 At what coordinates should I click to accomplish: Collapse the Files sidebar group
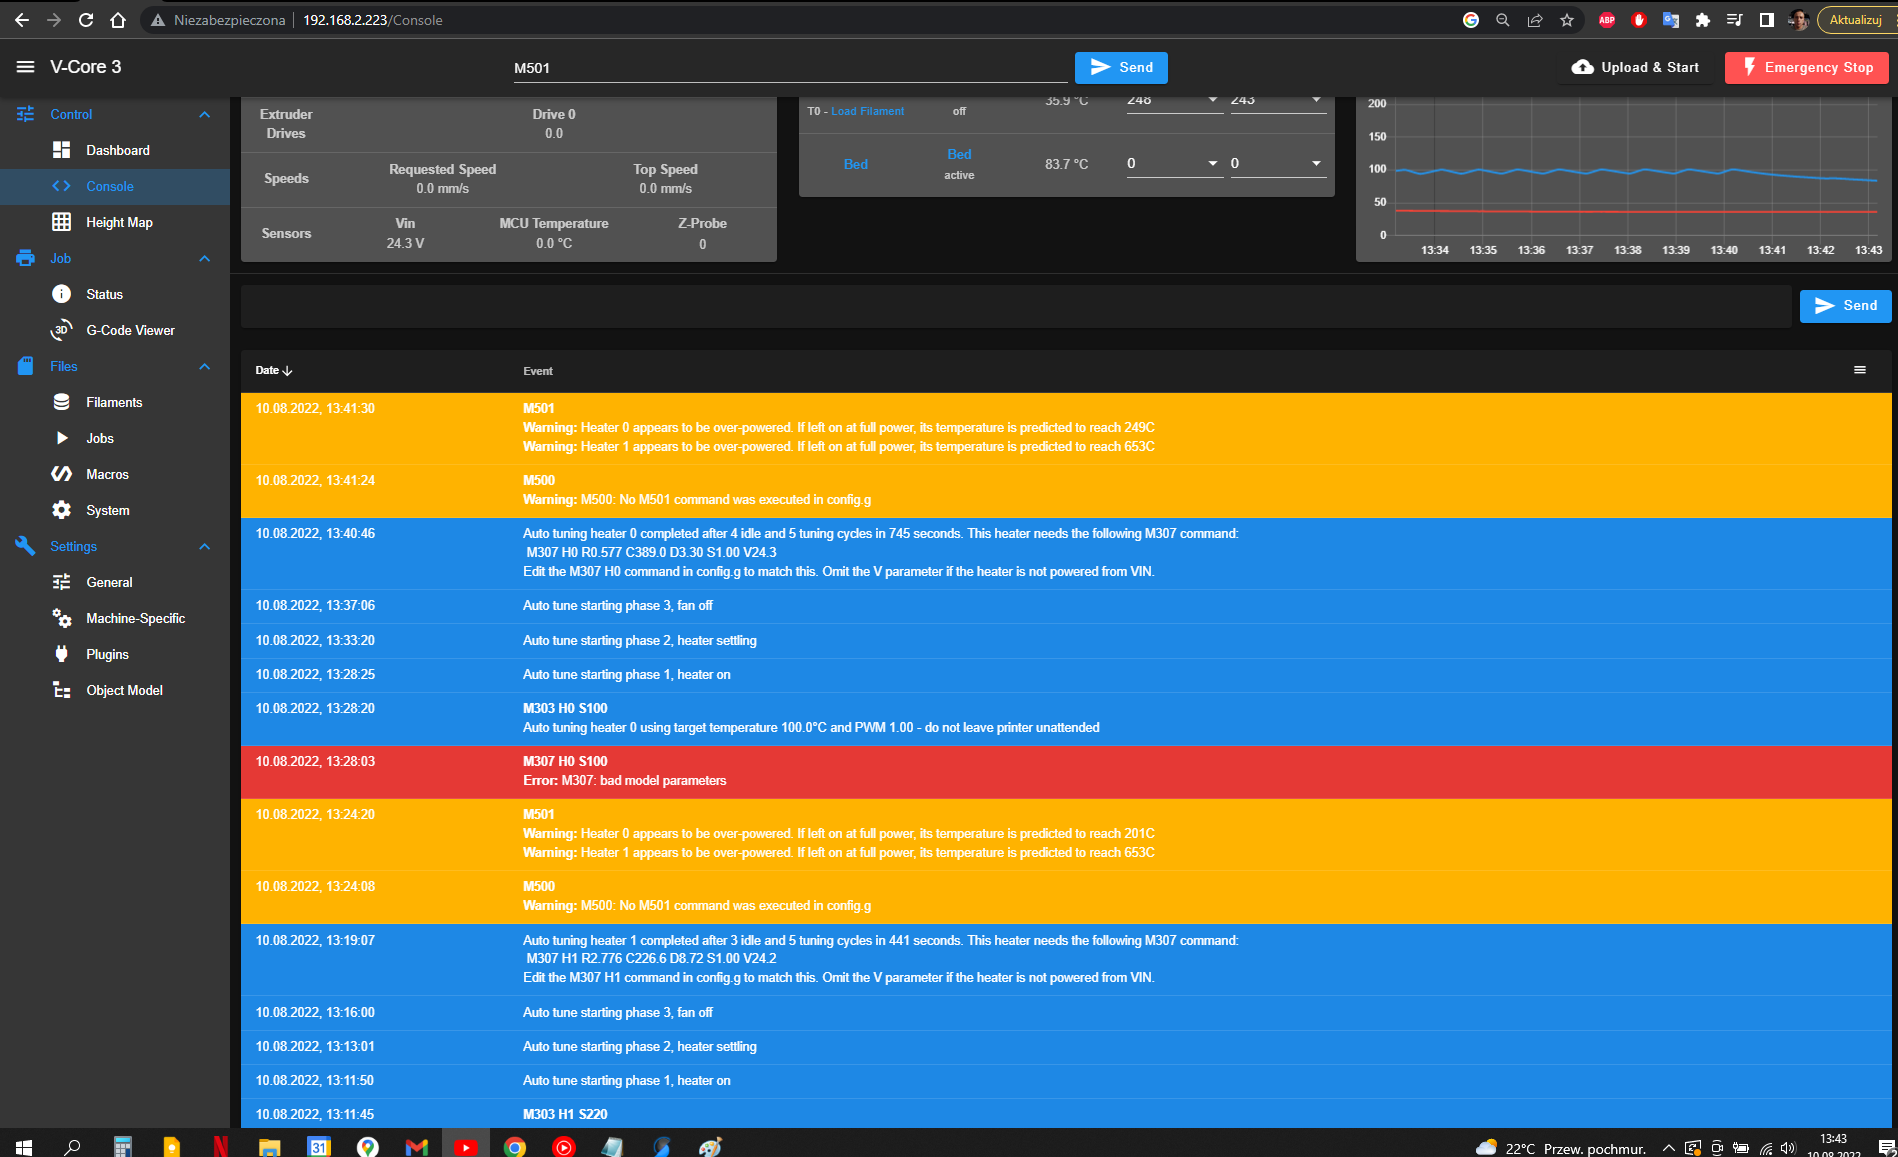click(x=204, y=366)
